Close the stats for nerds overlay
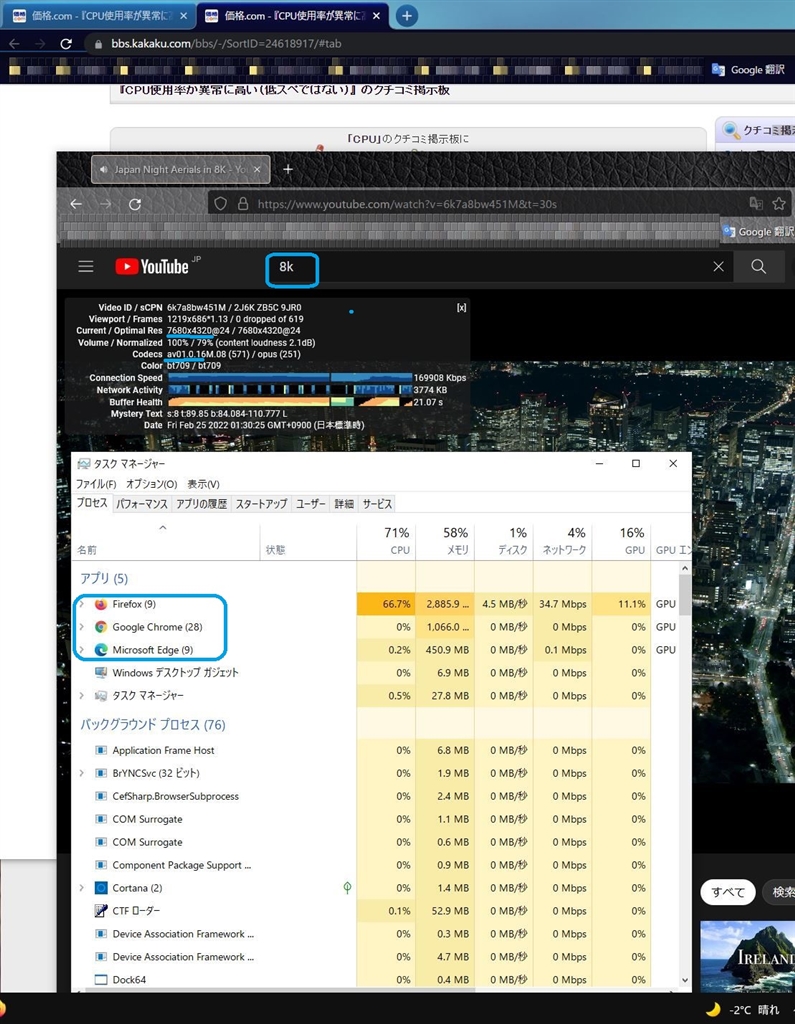 [461, 308]
